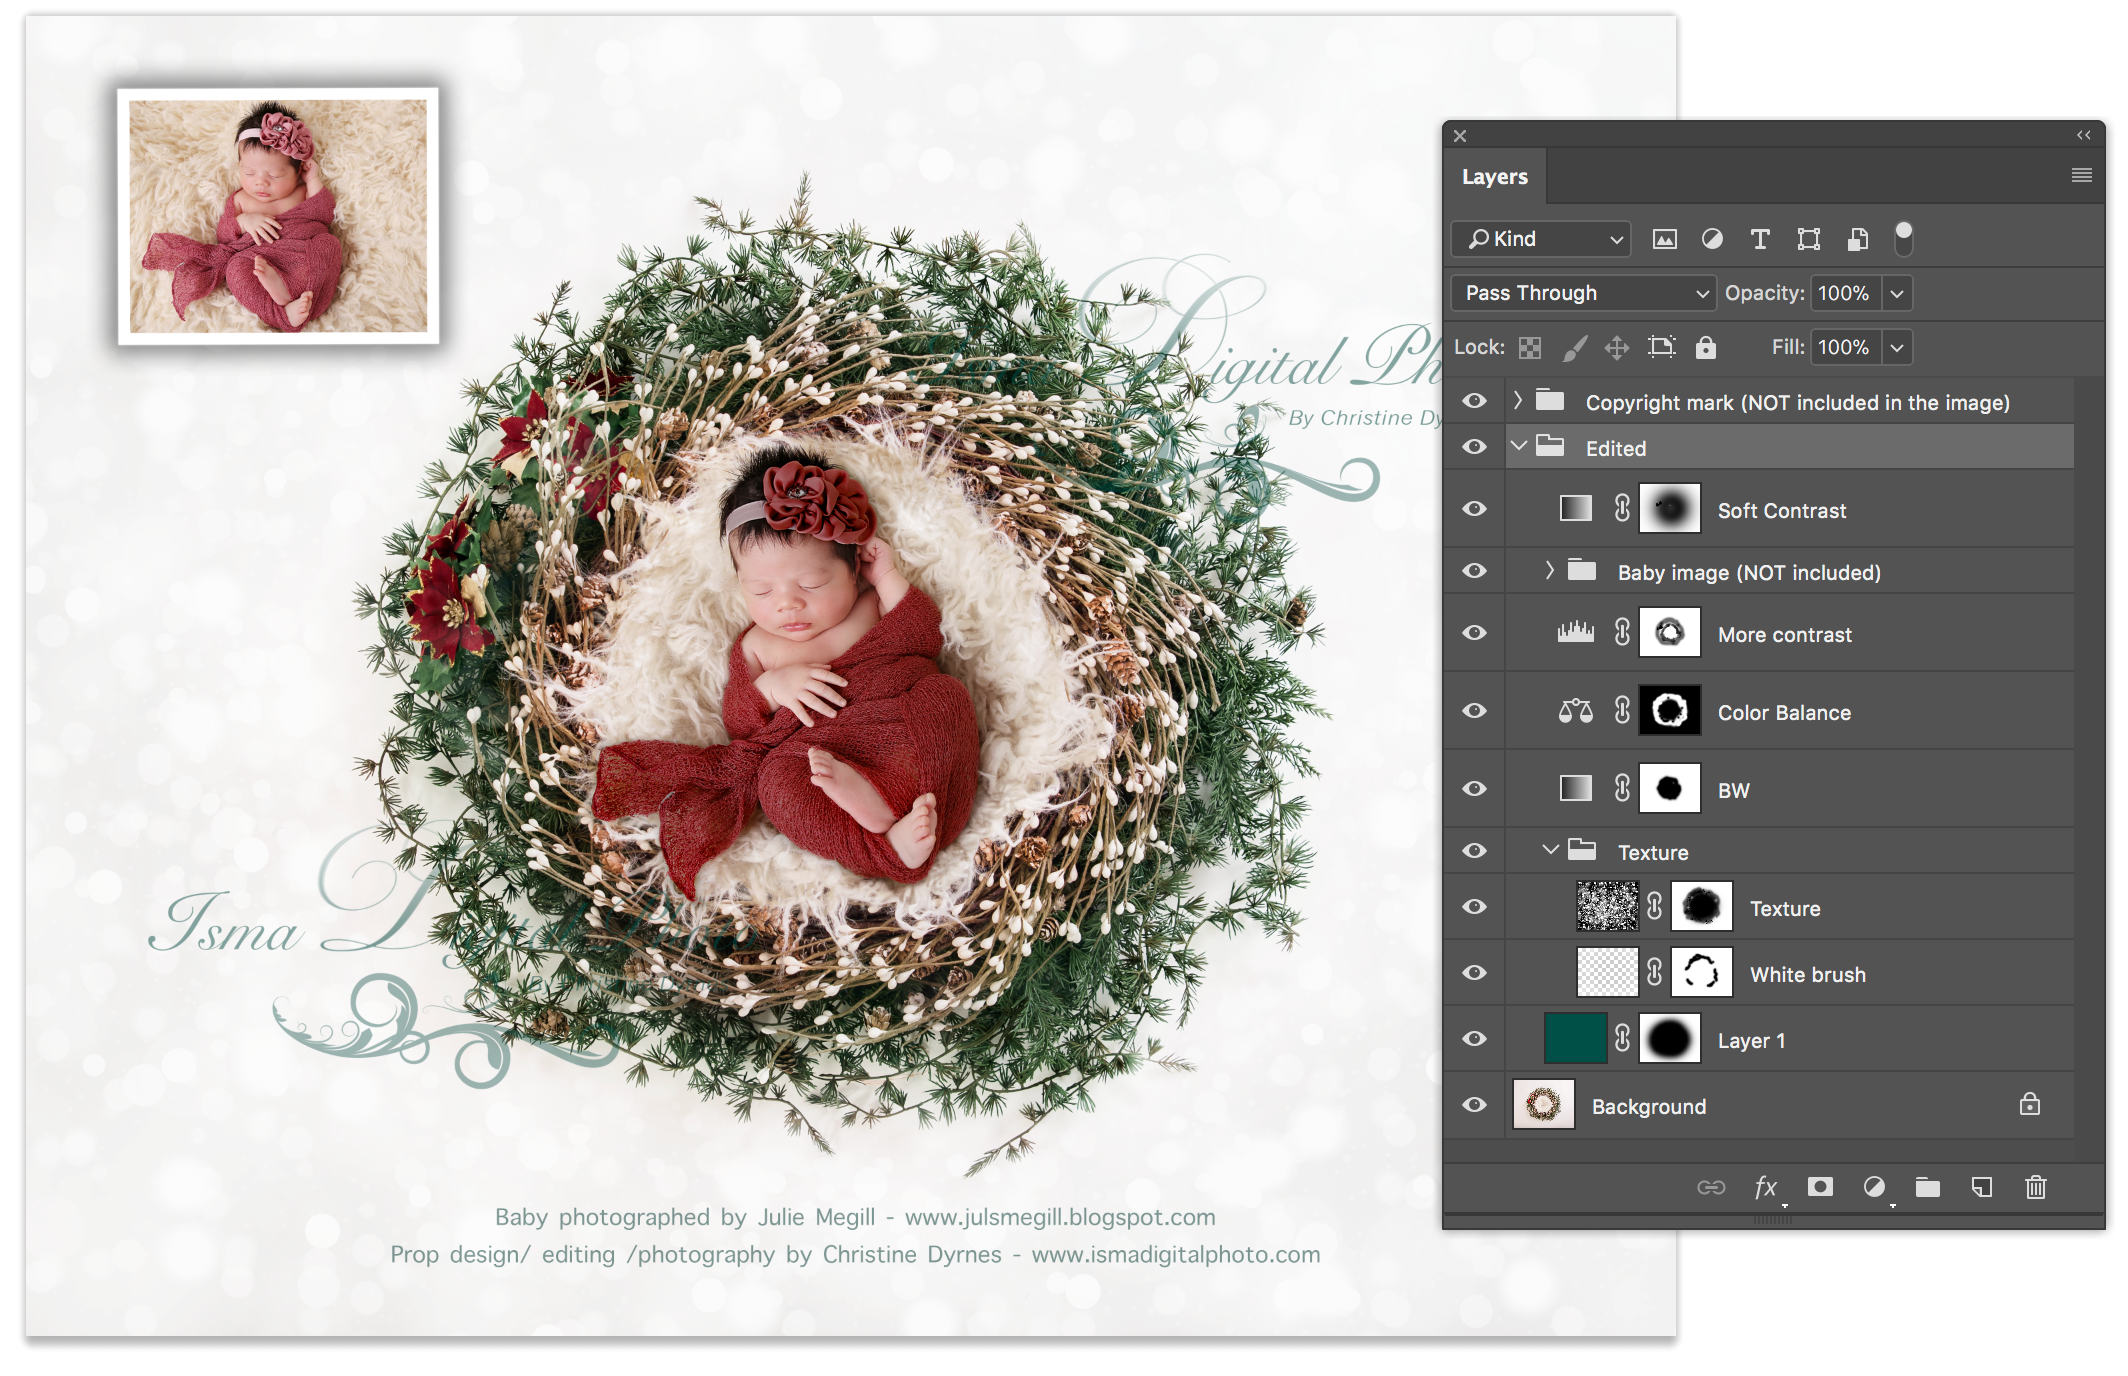This screenshot has width=2128, height=1376.
Task: Filter for adjustment layers icon
Action: [x=1712, y=239]
